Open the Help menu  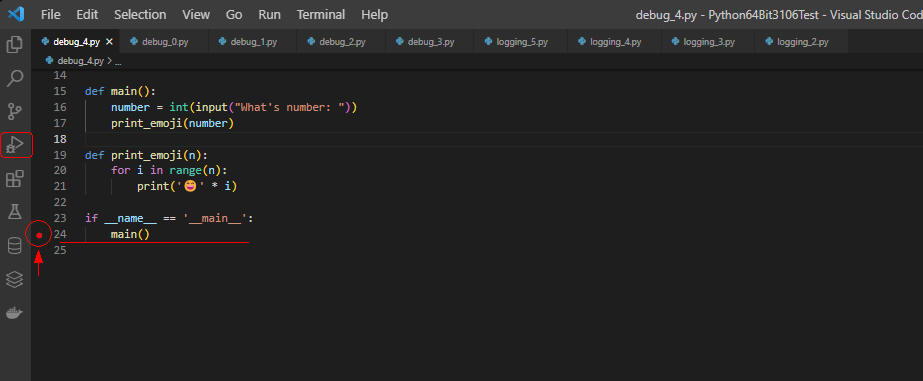374,14
